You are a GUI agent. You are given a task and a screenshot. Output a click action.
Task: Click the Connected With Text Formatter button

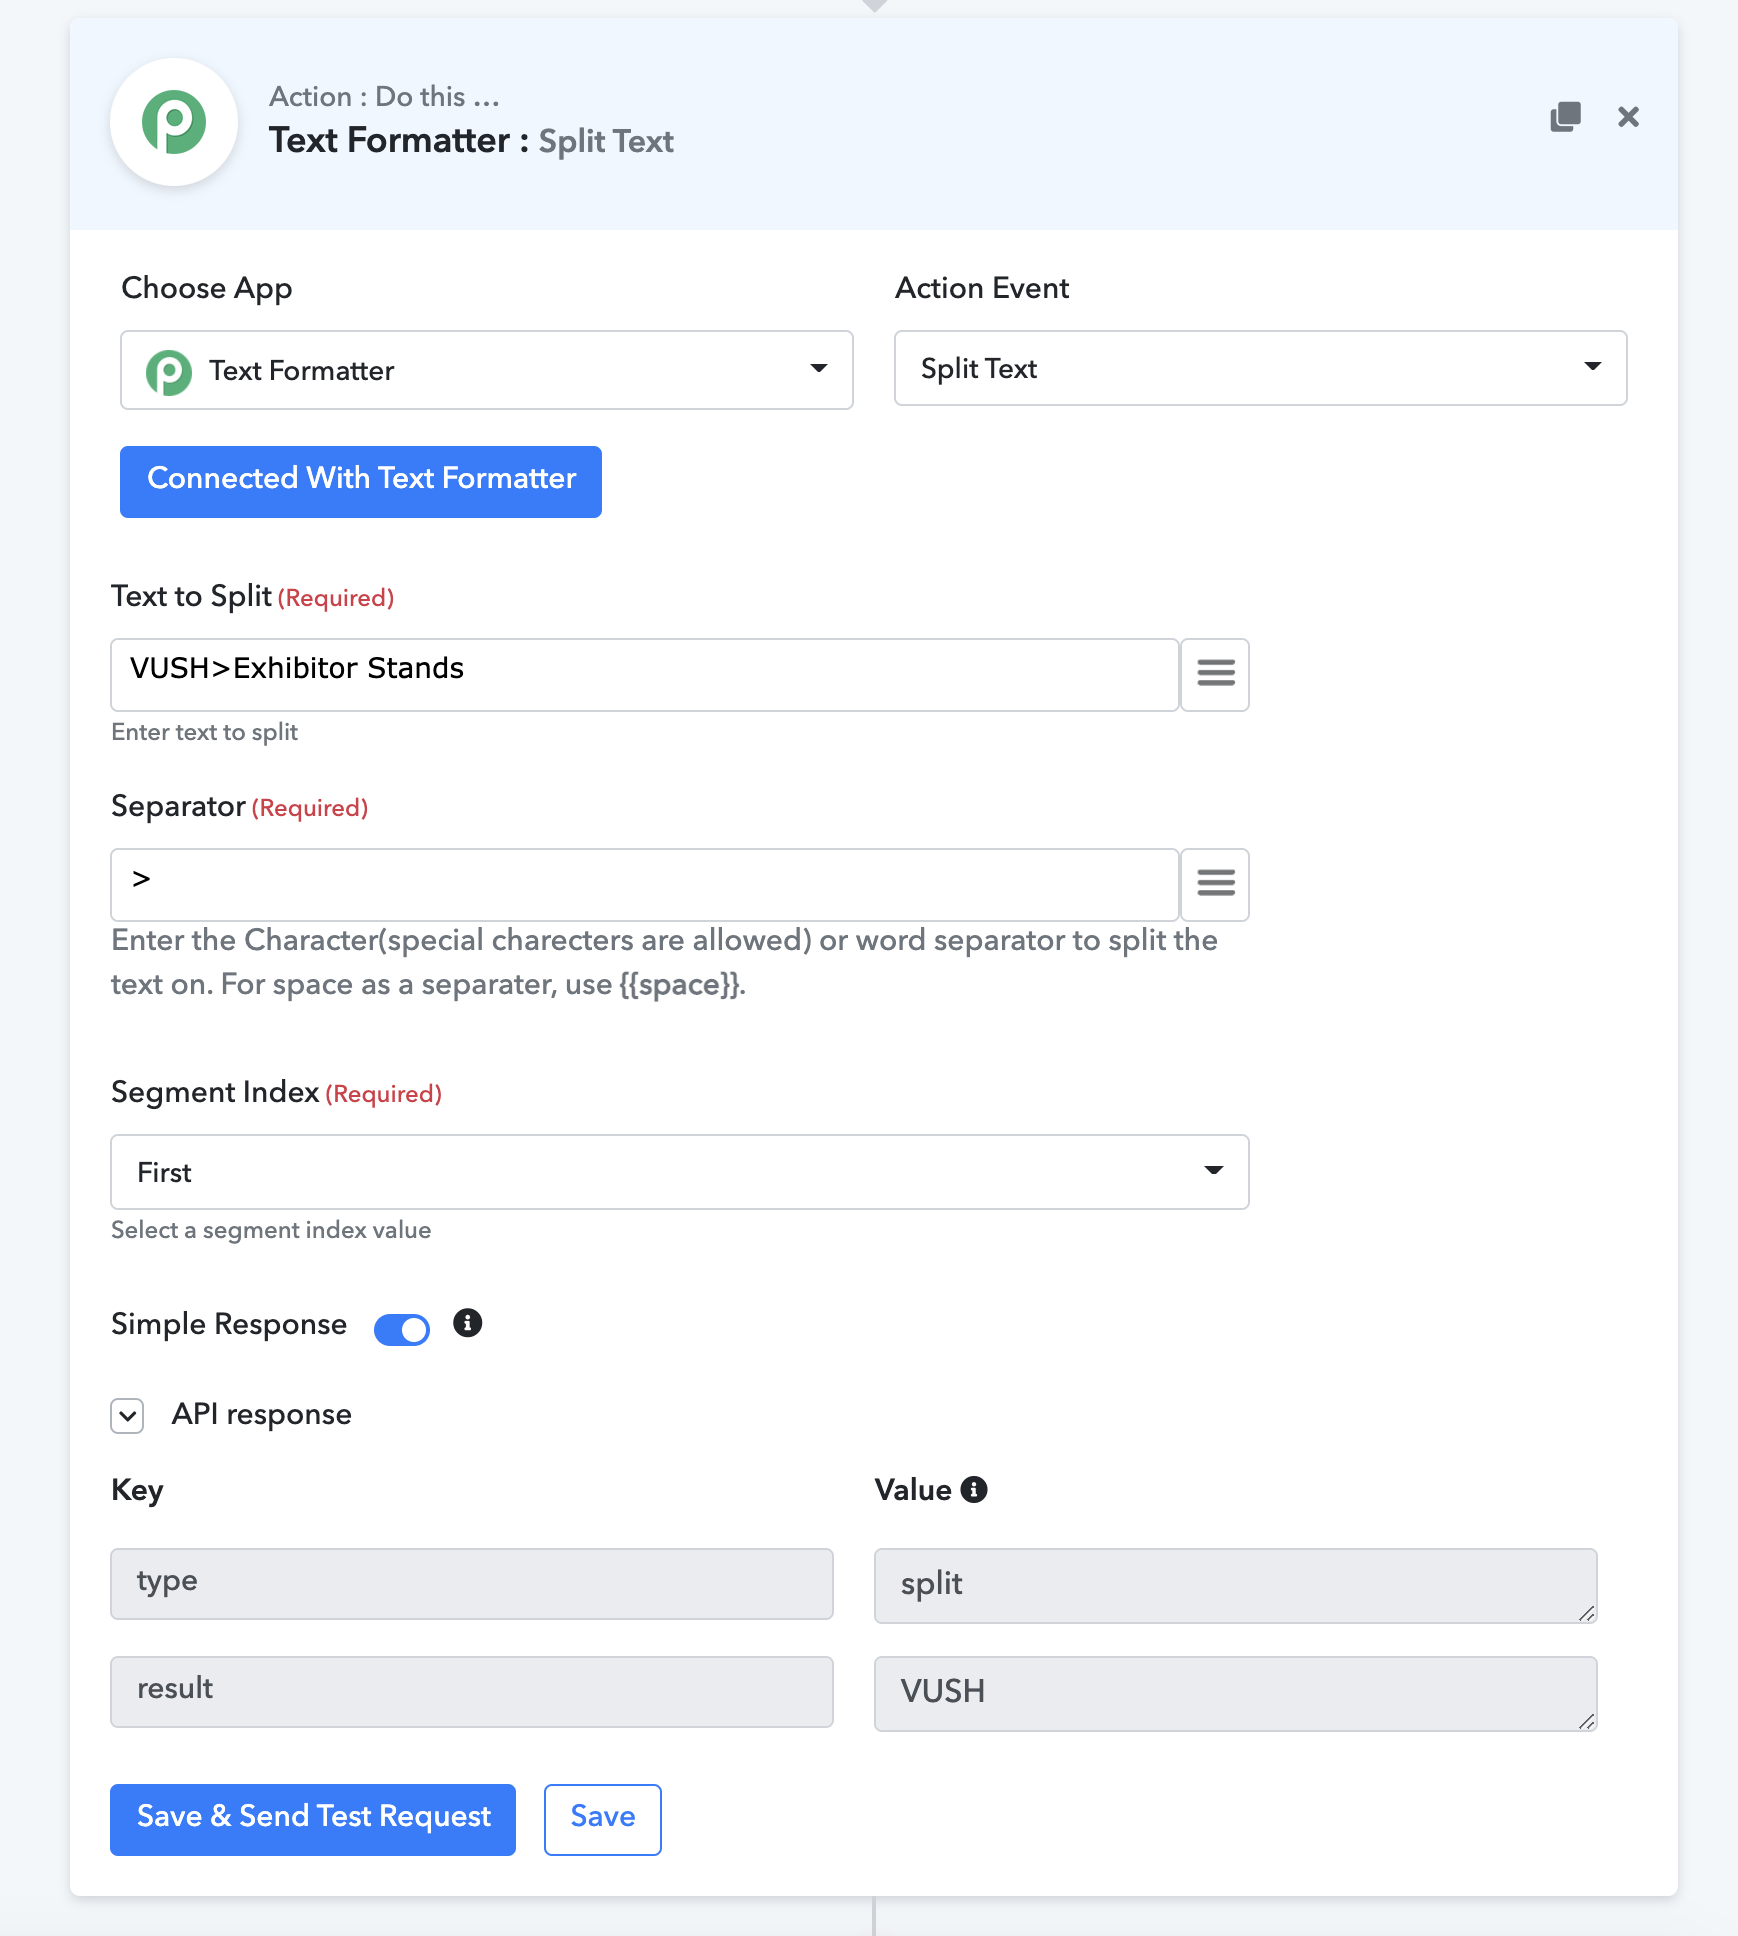coord(361,482)
